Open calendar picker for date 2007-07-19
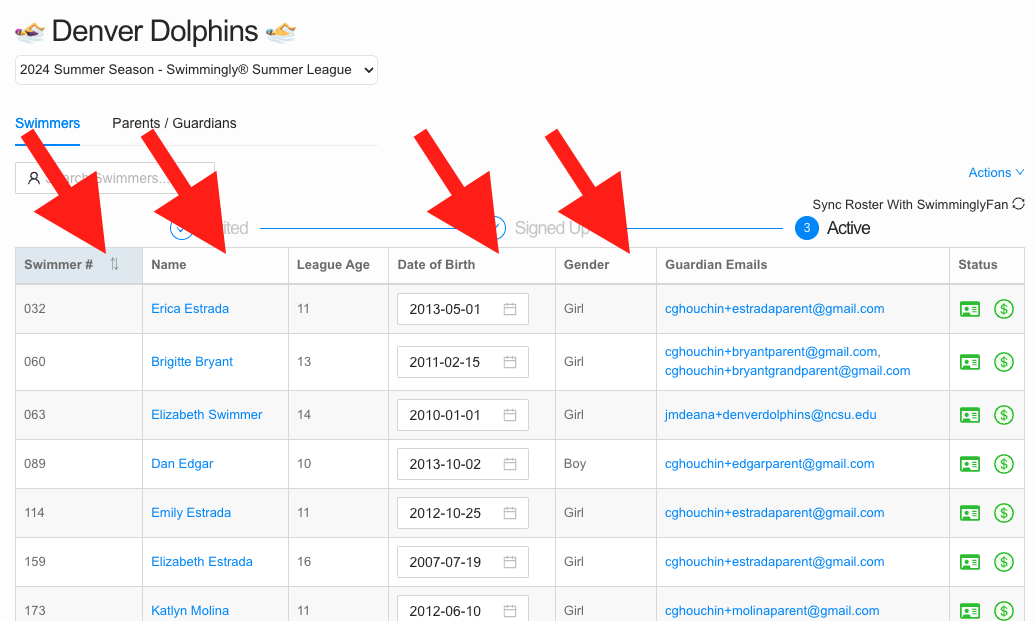The image size is (1035, 621). [510, 562]
